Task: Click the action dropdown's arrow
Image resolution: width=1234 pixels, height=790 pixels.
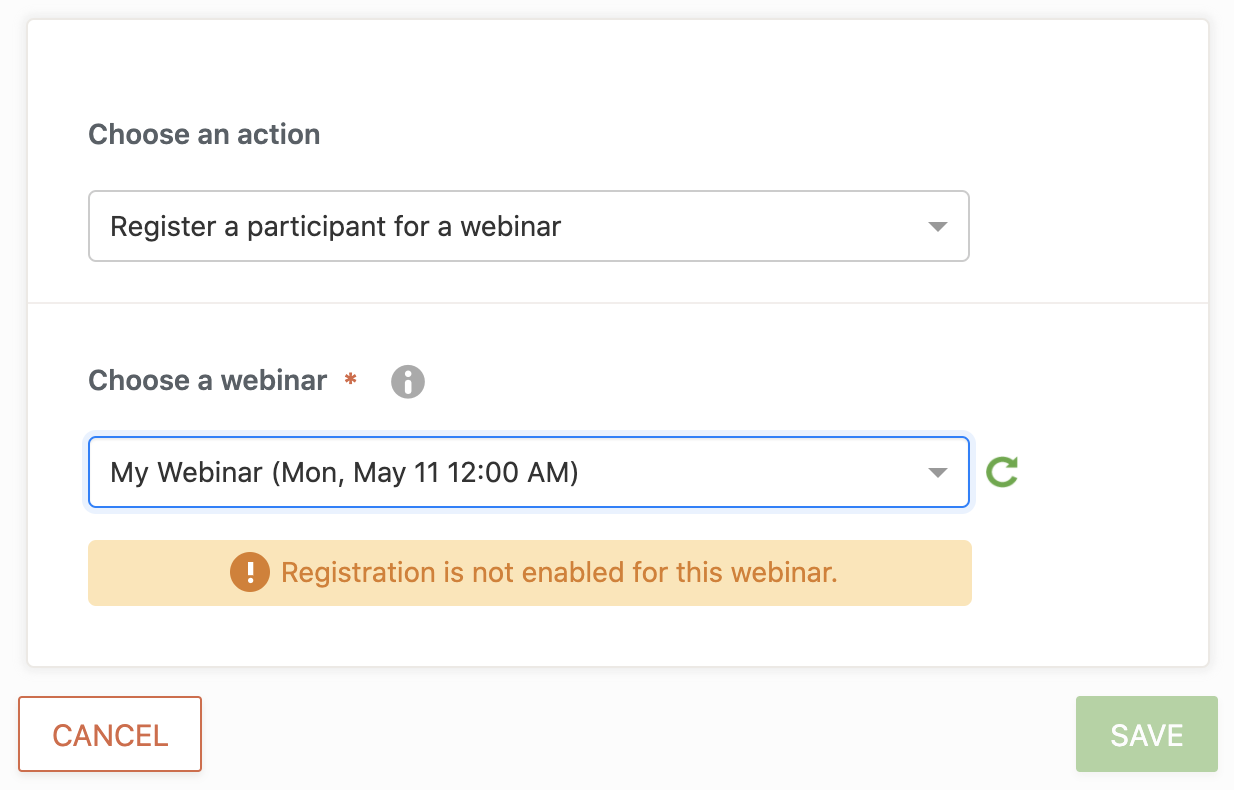Action: coord(937,227)
